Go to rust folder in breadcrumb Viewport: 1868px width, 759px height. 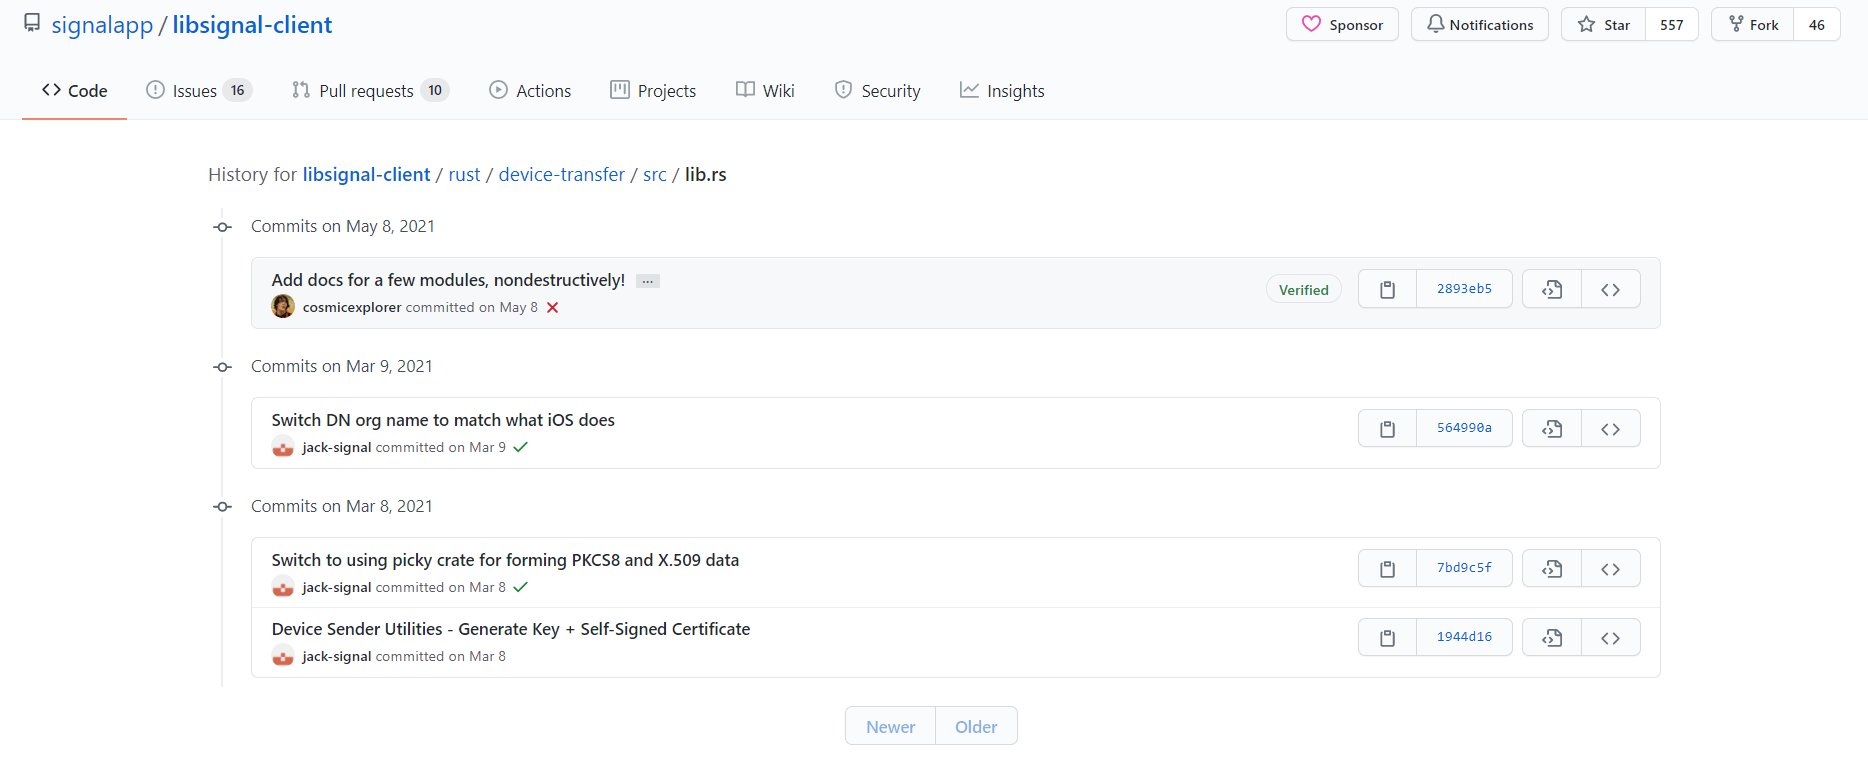464,174
